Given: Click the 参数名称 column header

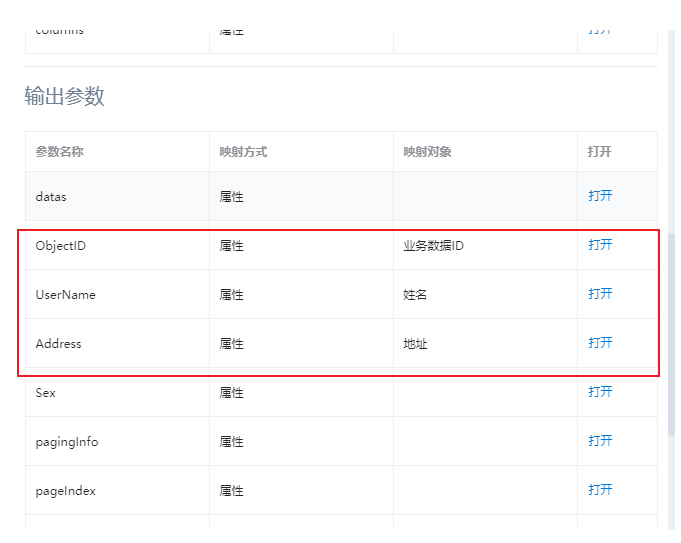Looking at the screenshot, I should click(60, 152).
